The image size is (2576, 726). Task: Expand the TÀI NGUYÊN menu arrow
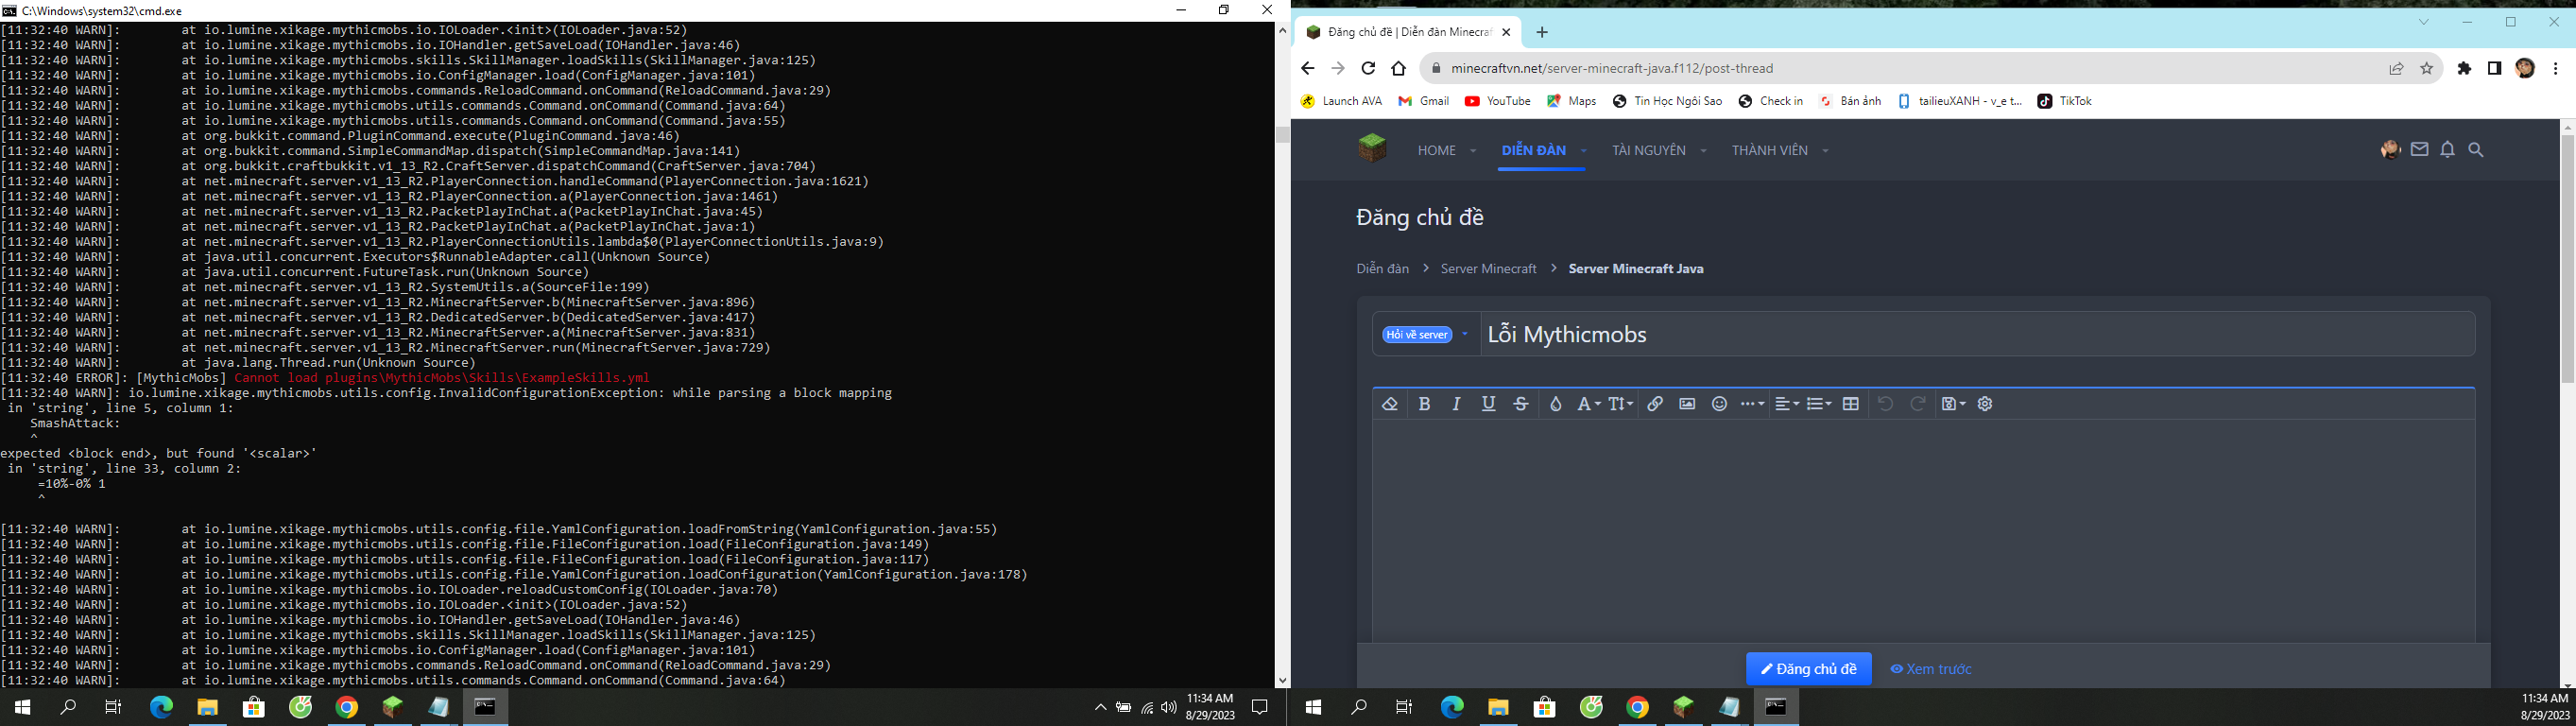tap(1703, 151)
